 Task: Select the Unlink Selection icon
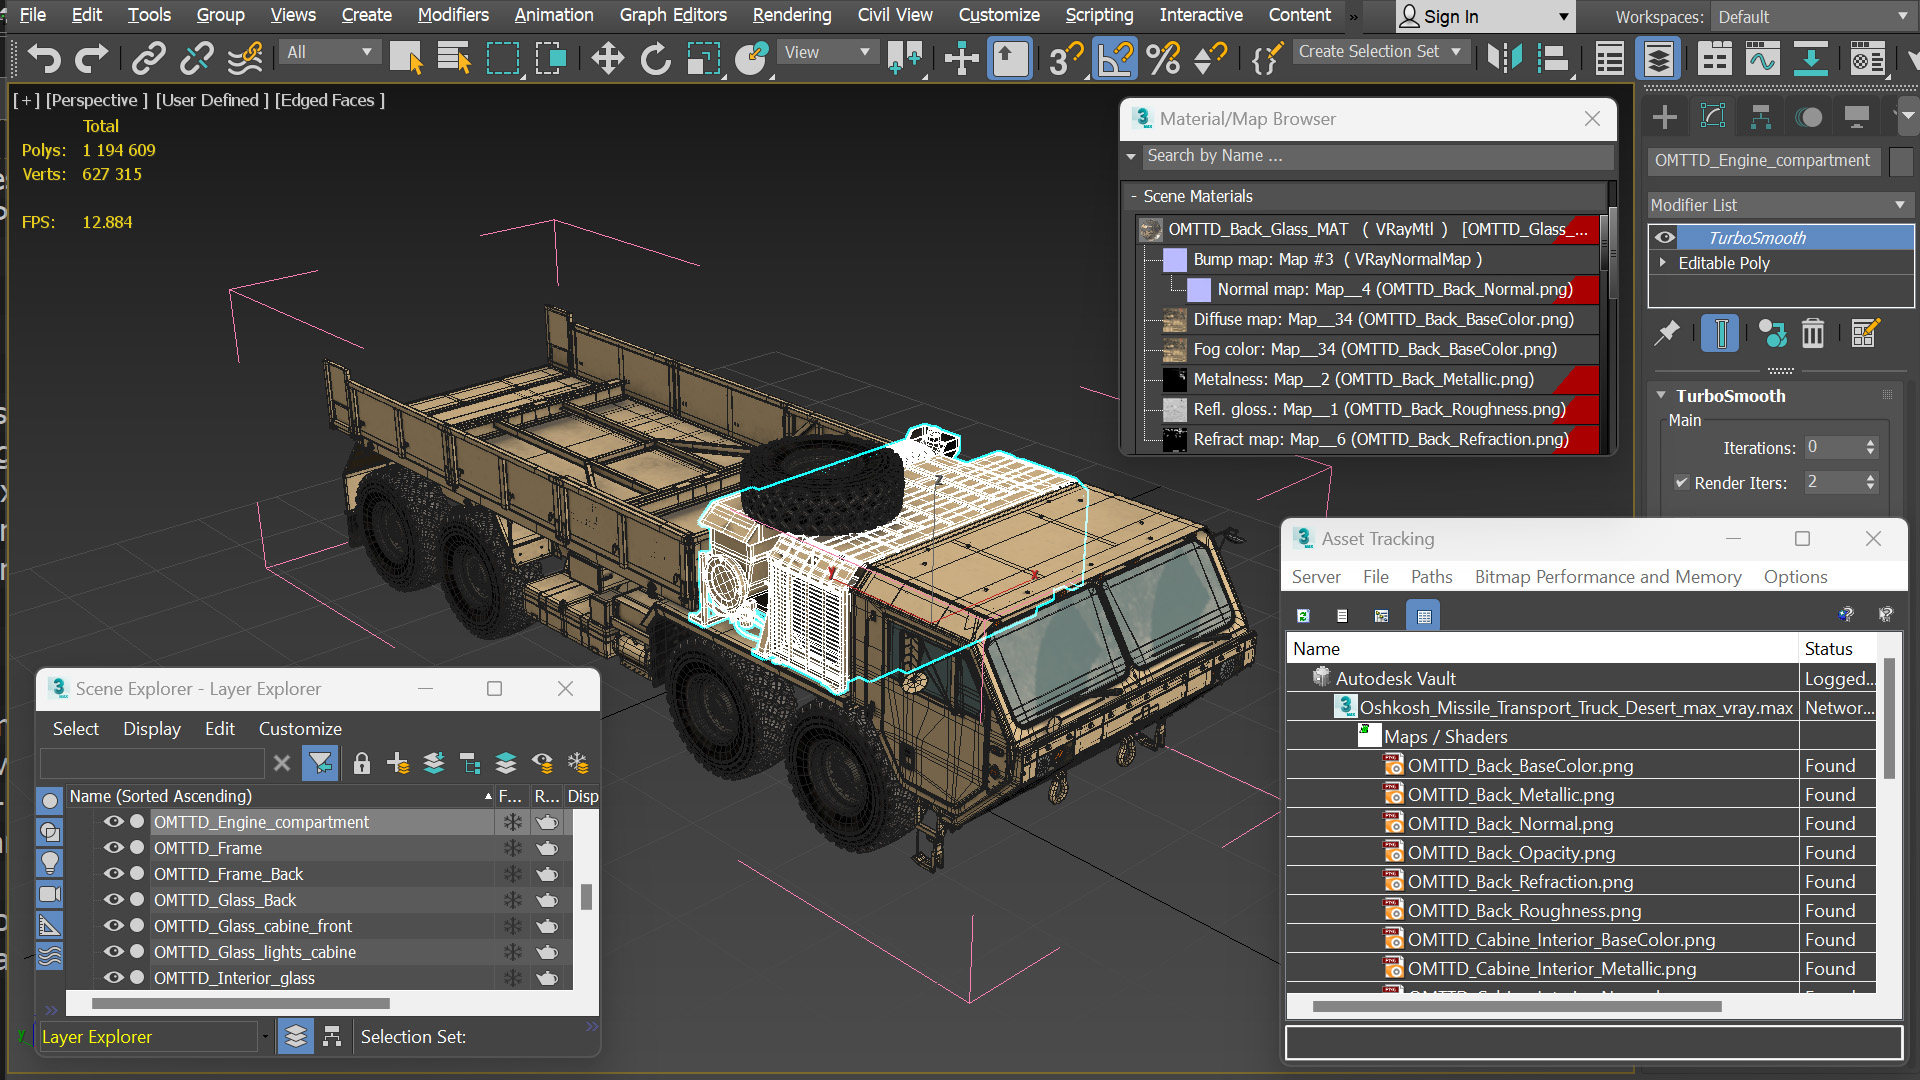pos(197,59)
